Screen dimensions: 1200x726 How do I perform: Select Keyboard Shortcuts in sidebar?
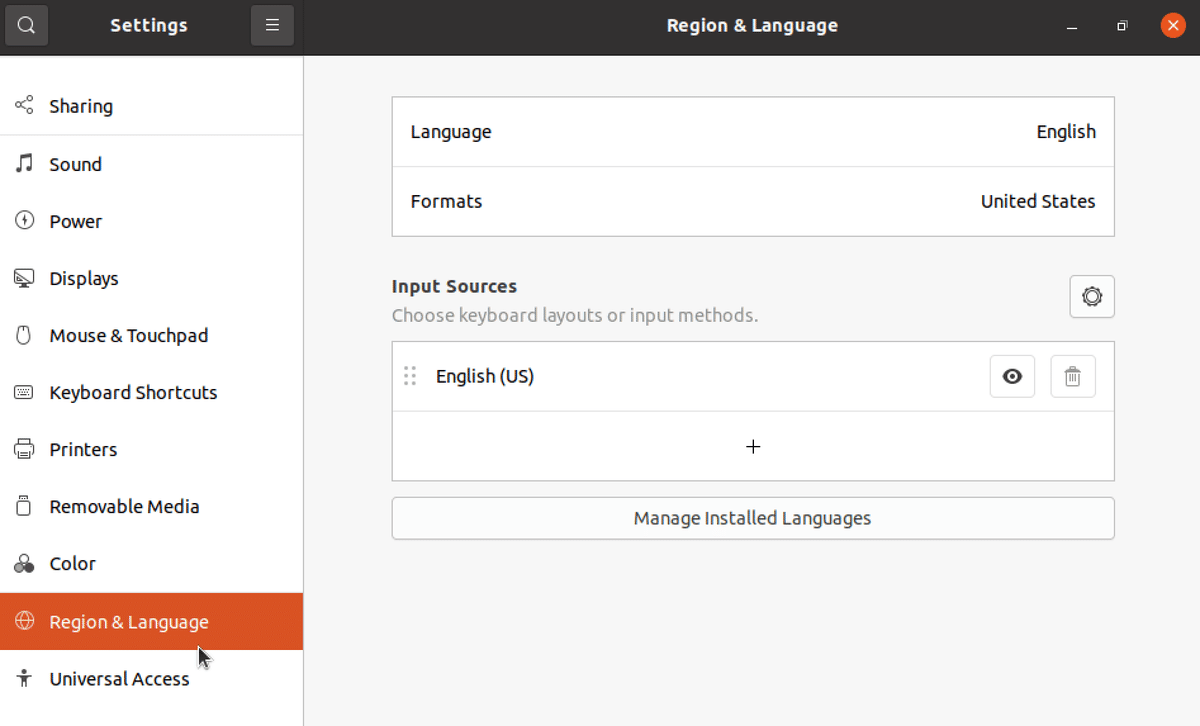(151, 392)
